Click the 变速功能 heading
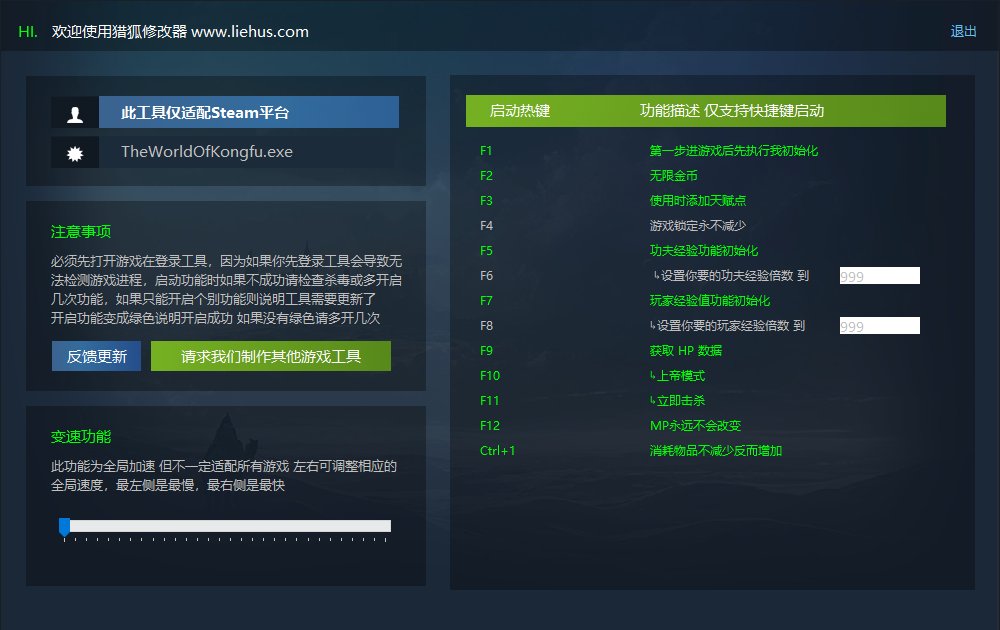Image resolution: width=1000 pixels, height=630 pixels. point(81,437)
